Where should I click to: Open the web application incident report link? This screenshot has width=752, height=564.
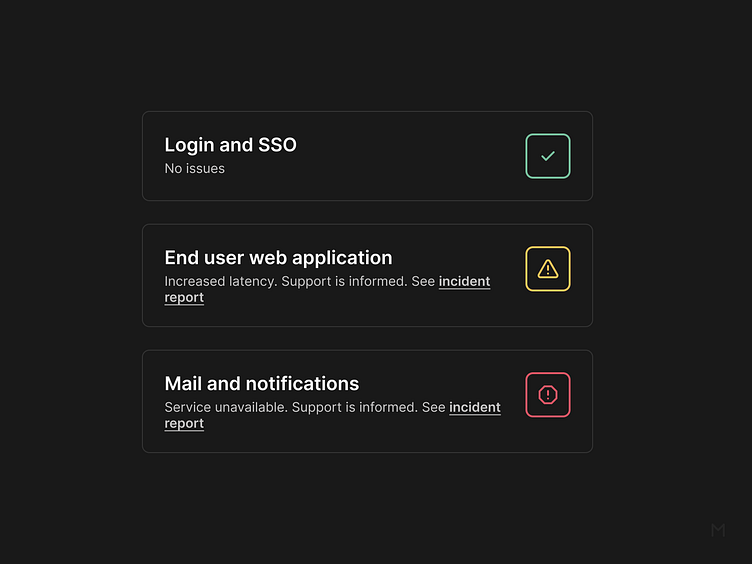[x=464, y=282]
